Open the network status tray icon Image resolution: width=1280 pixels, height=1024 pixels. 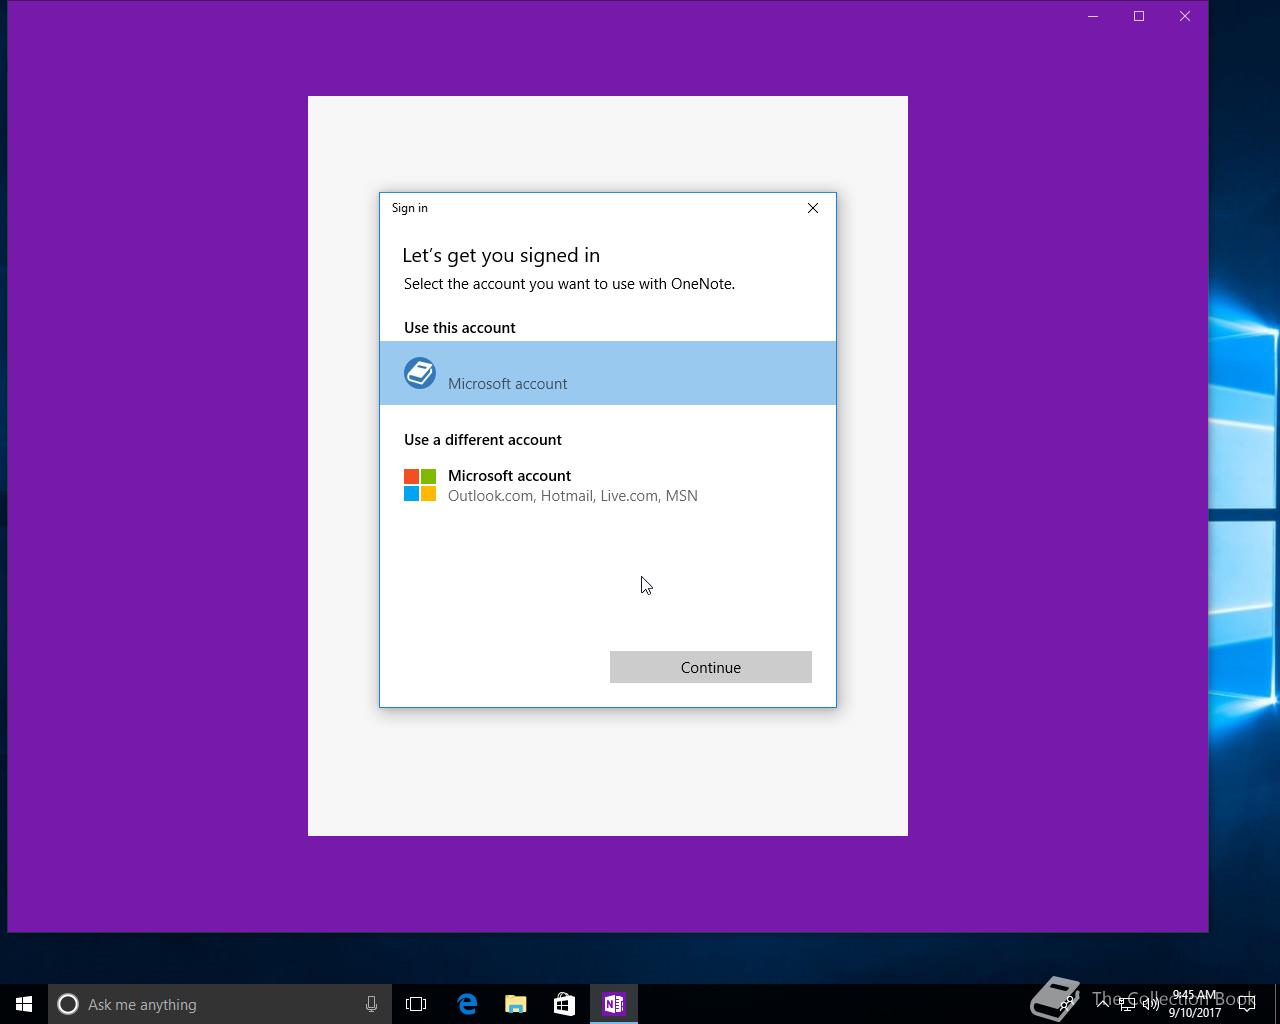1127,1004
